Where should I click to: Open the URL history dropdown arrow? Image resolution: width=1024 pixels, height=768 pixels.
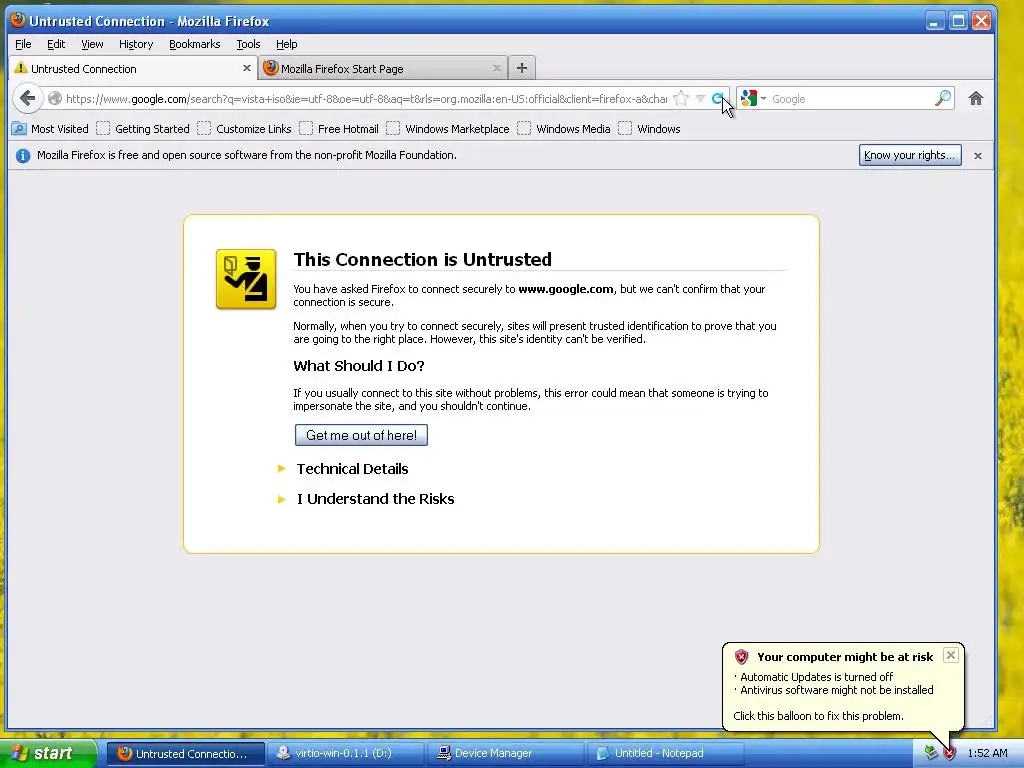click(700, 99)
